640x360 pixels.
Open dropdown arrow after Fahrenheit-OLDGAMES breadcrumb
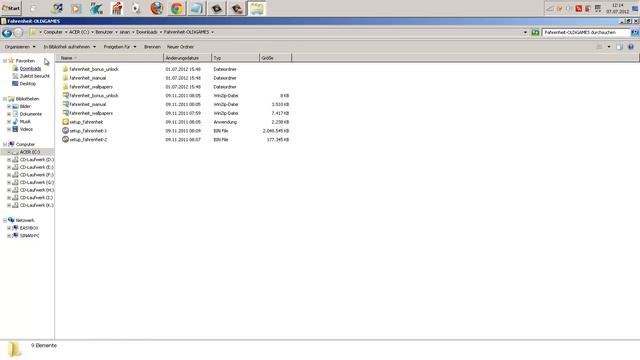pos(212,32)
